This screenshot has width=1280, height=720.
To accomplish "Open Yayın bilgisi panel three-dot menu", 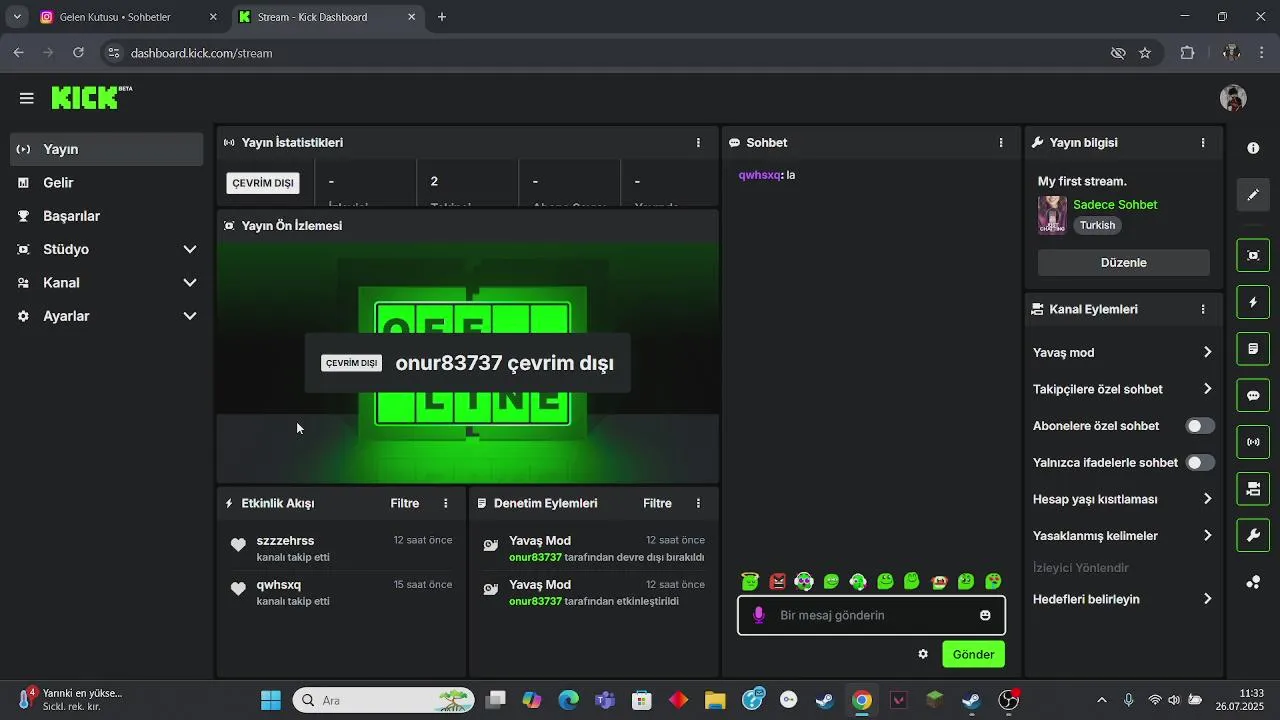I will [x=1203, y=143].
